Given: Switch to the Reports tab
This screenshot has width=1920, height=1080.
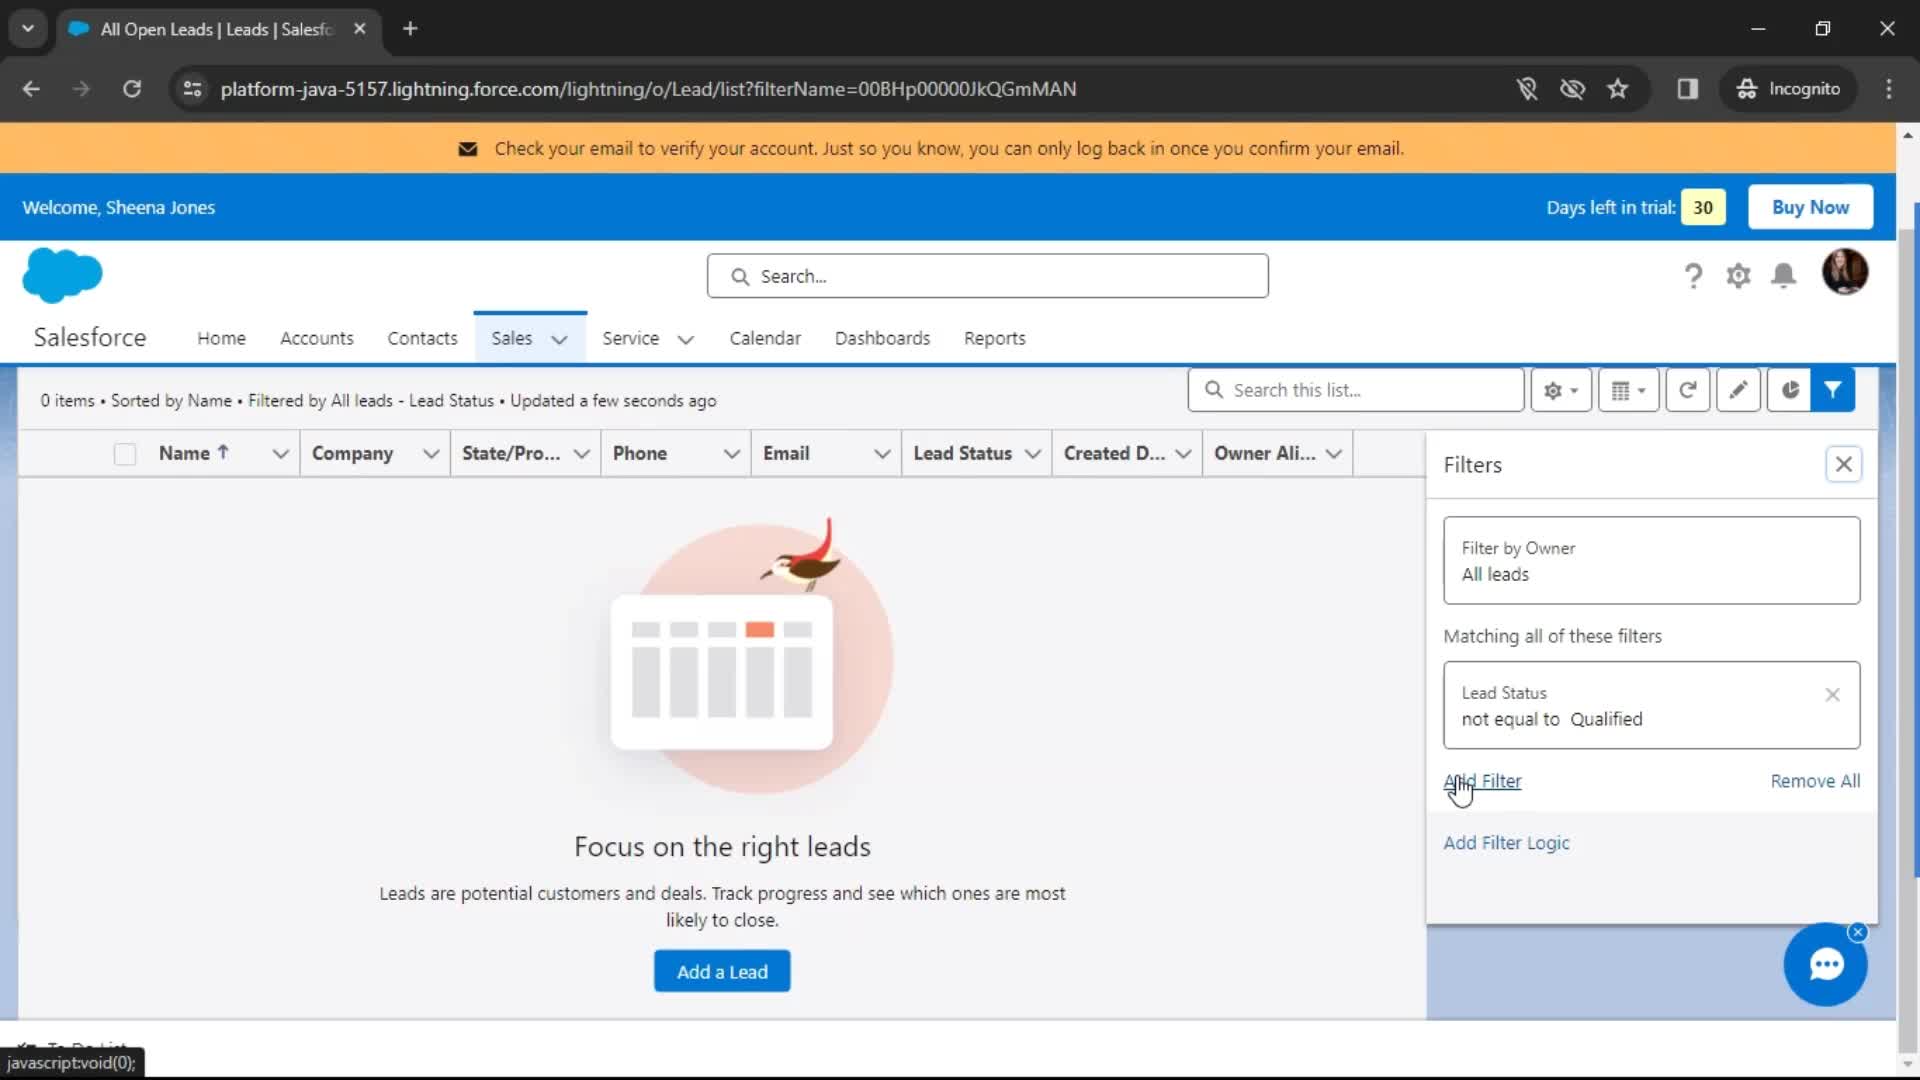Looking at the screenshot, I should tap(994, 338).
